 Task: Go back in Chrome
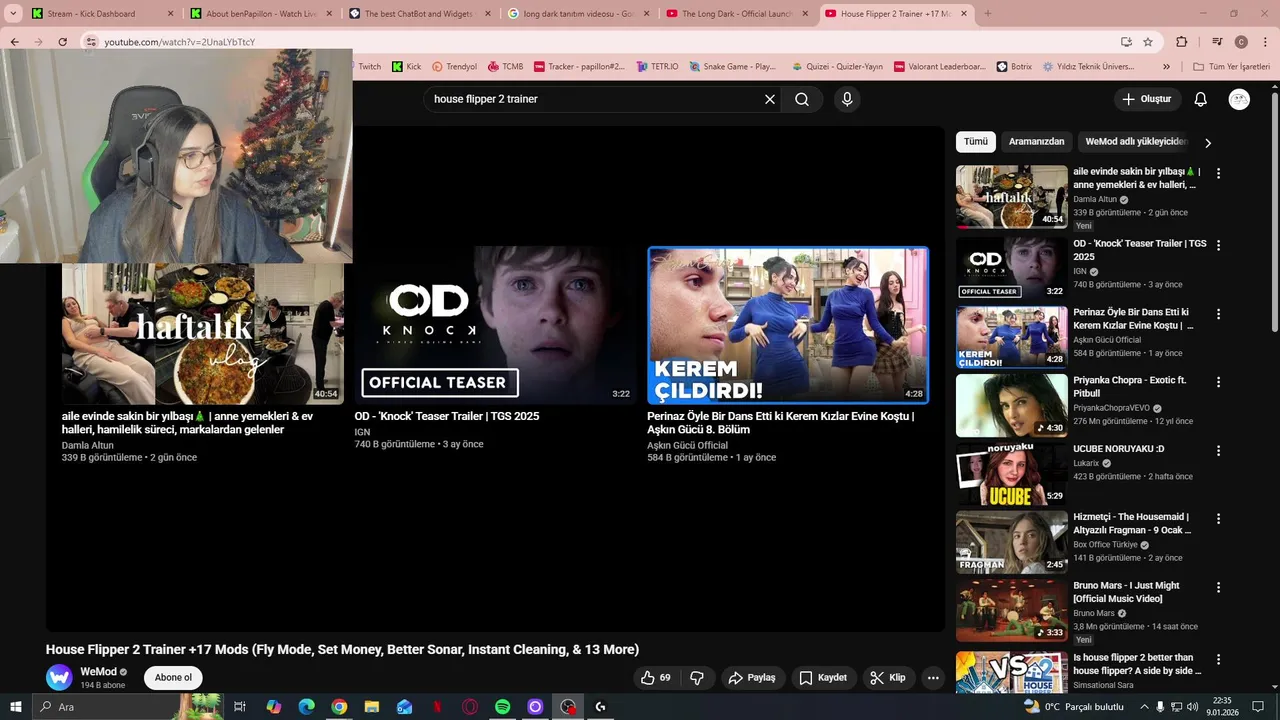[x=15, y=42]
